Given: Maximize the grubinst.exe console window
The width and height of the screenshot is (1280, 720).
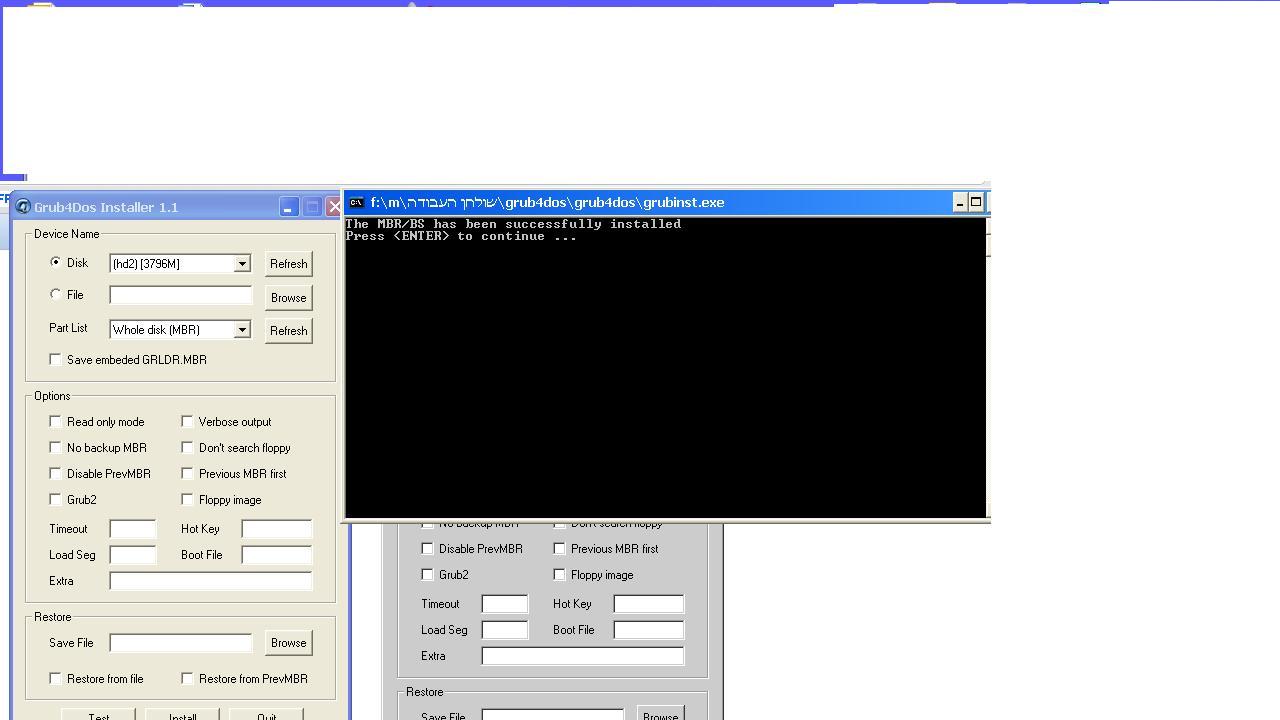Looking at the screenshot, I should click(x=976, y=203).
